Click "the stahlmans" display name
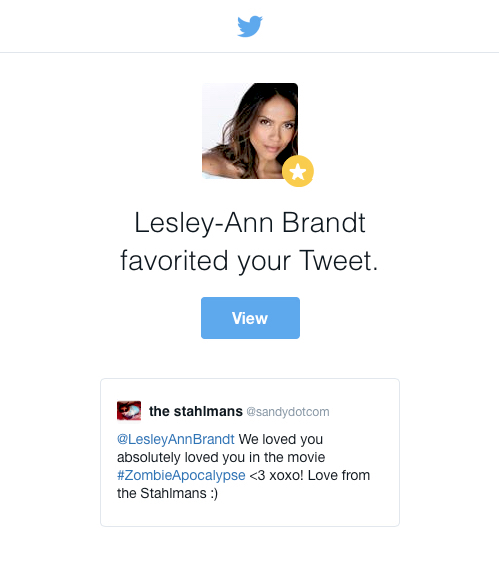Image resolution: width=499 pixels, height=573 pixels. tap(196, 411)
